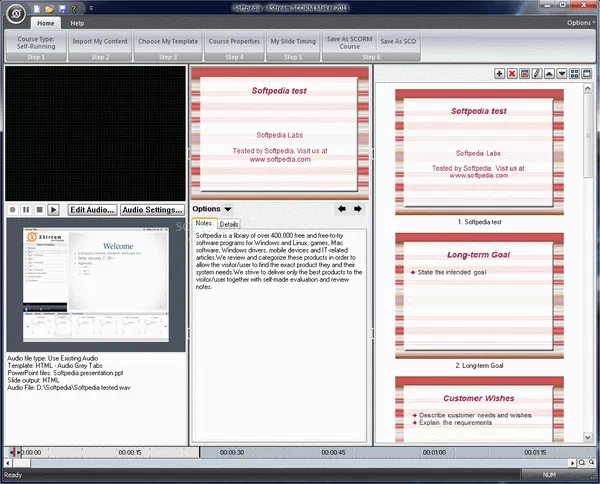Click the '1. Softpedia test' slide caption
This screenshot has width=600, height=484.
pyautogui.click(x=479, y=222)
